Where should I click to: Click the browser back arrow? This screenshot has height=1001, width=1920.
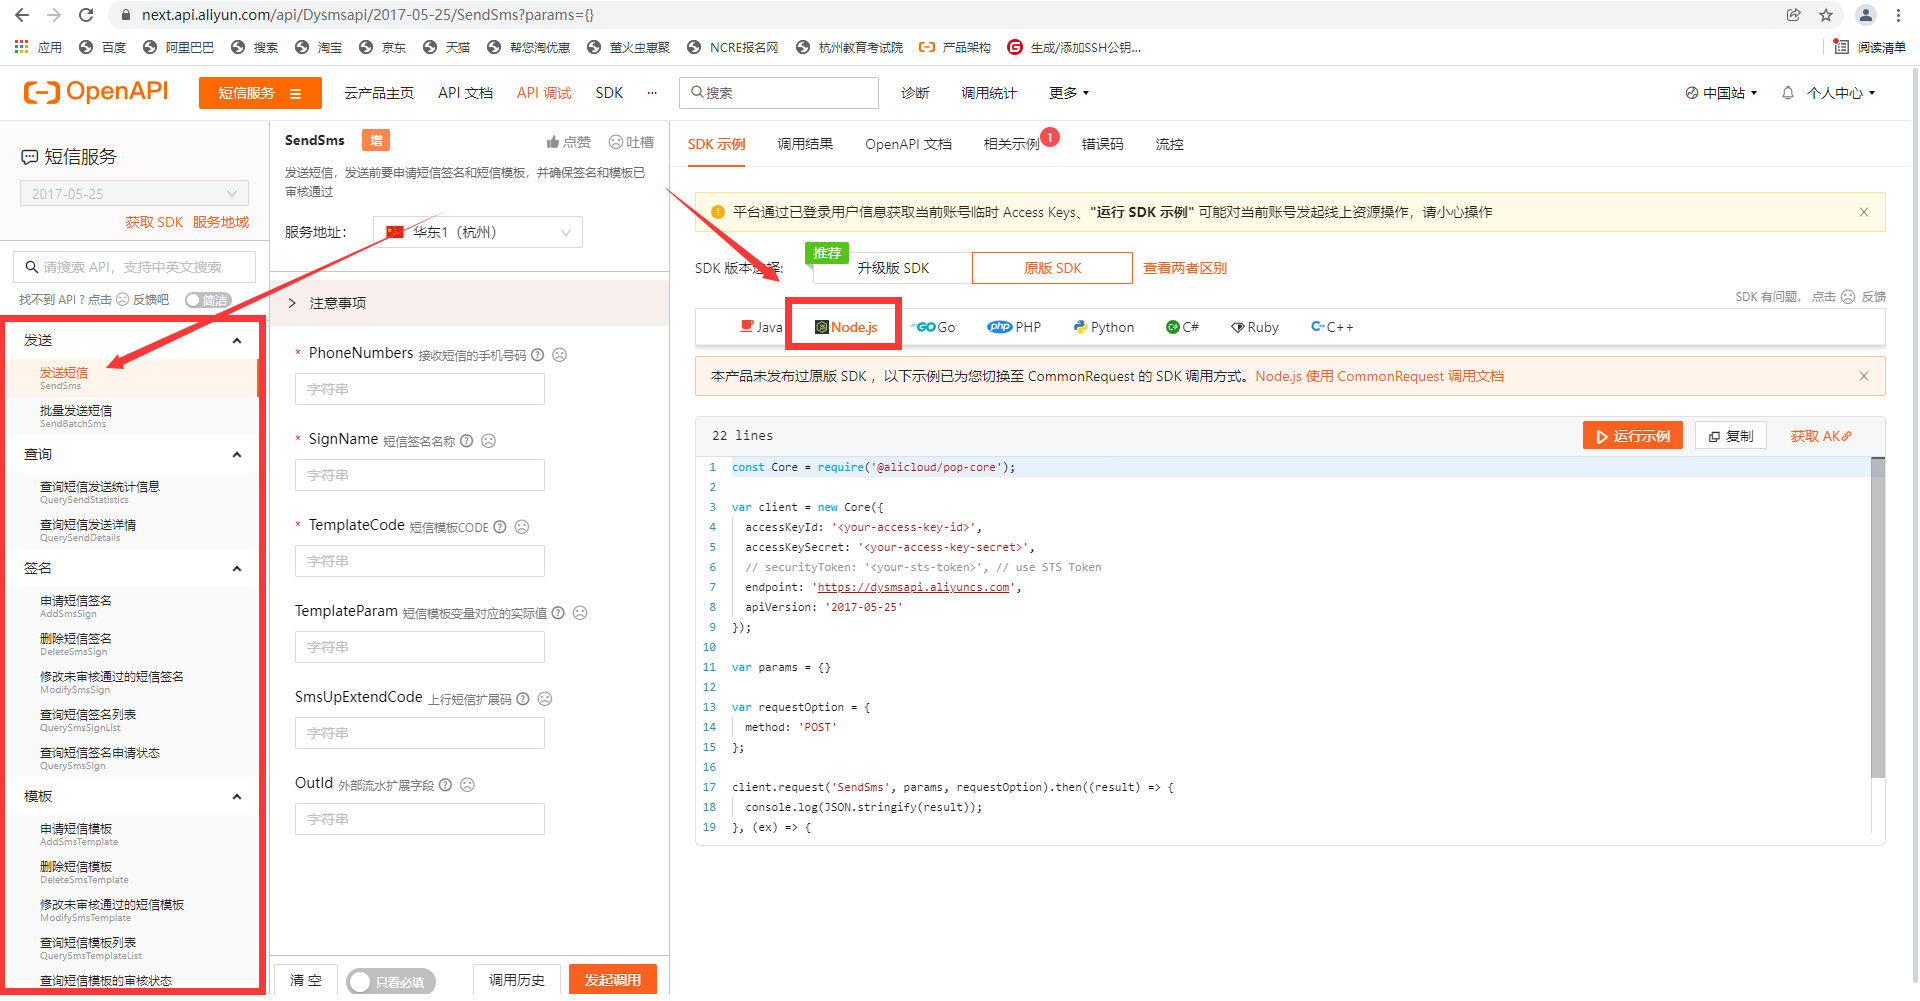(x=22, y=15)
